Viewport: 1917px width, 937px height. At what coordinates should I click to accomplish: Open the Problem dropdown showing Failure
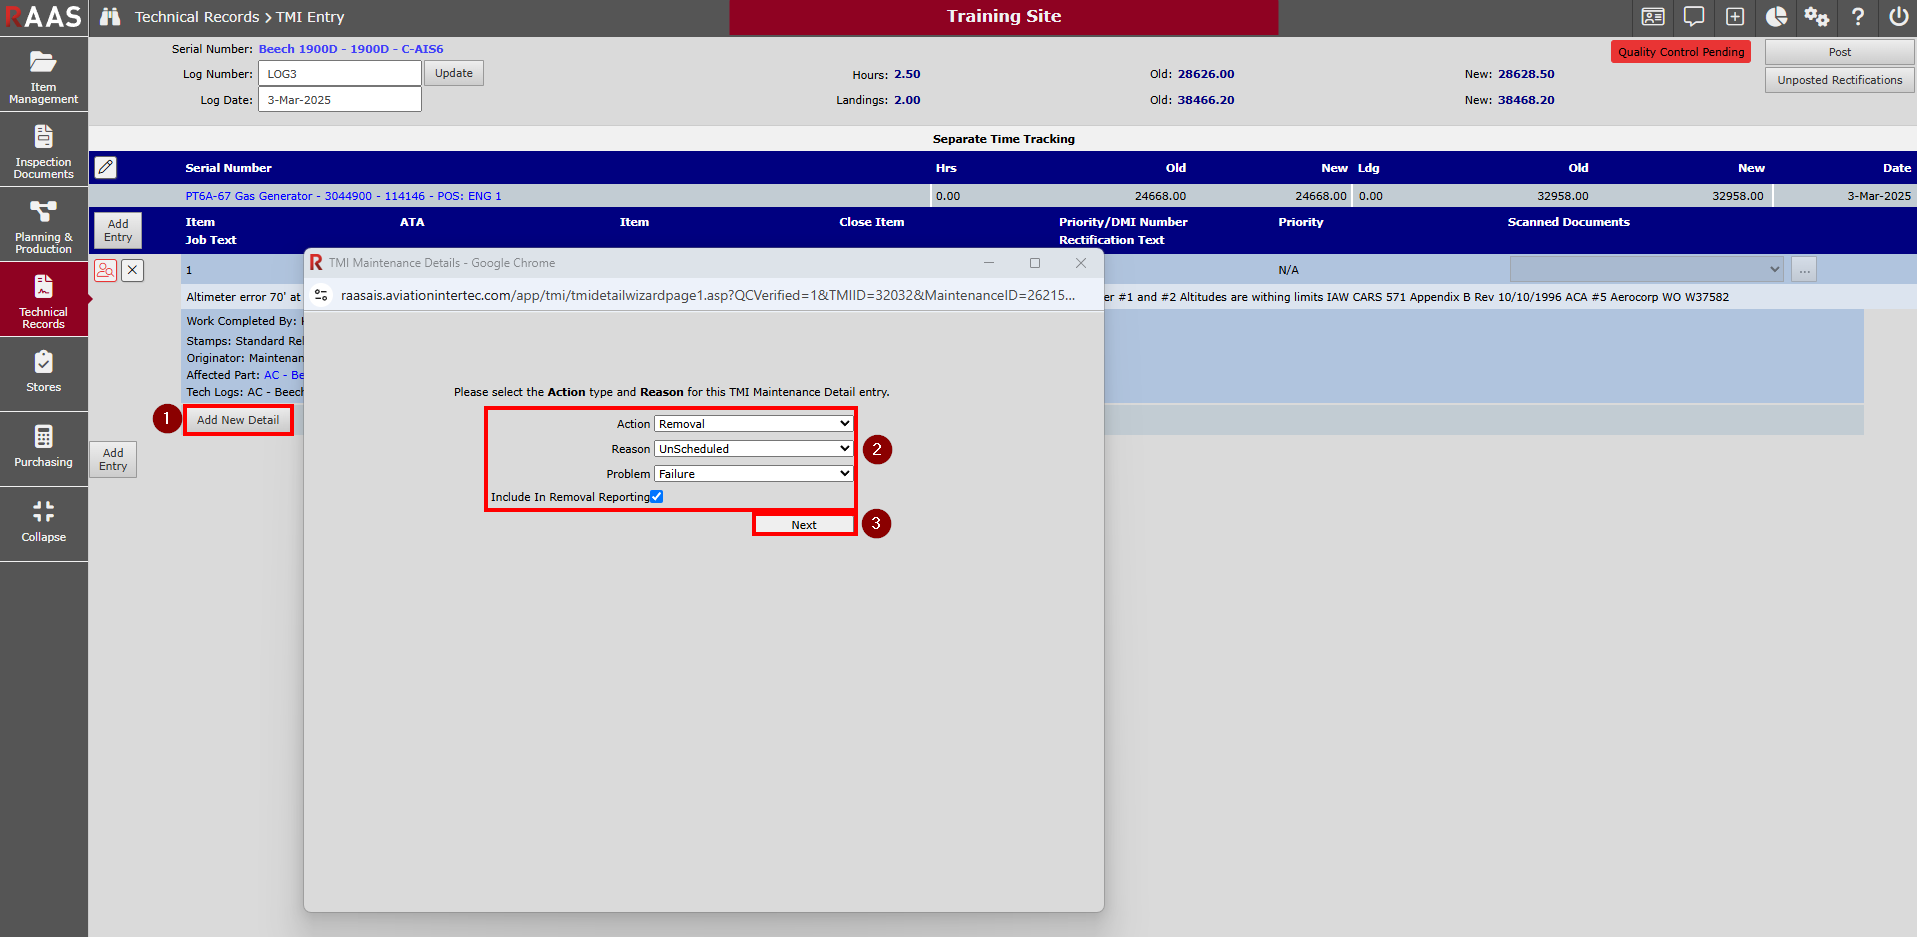tap(753, 474)
